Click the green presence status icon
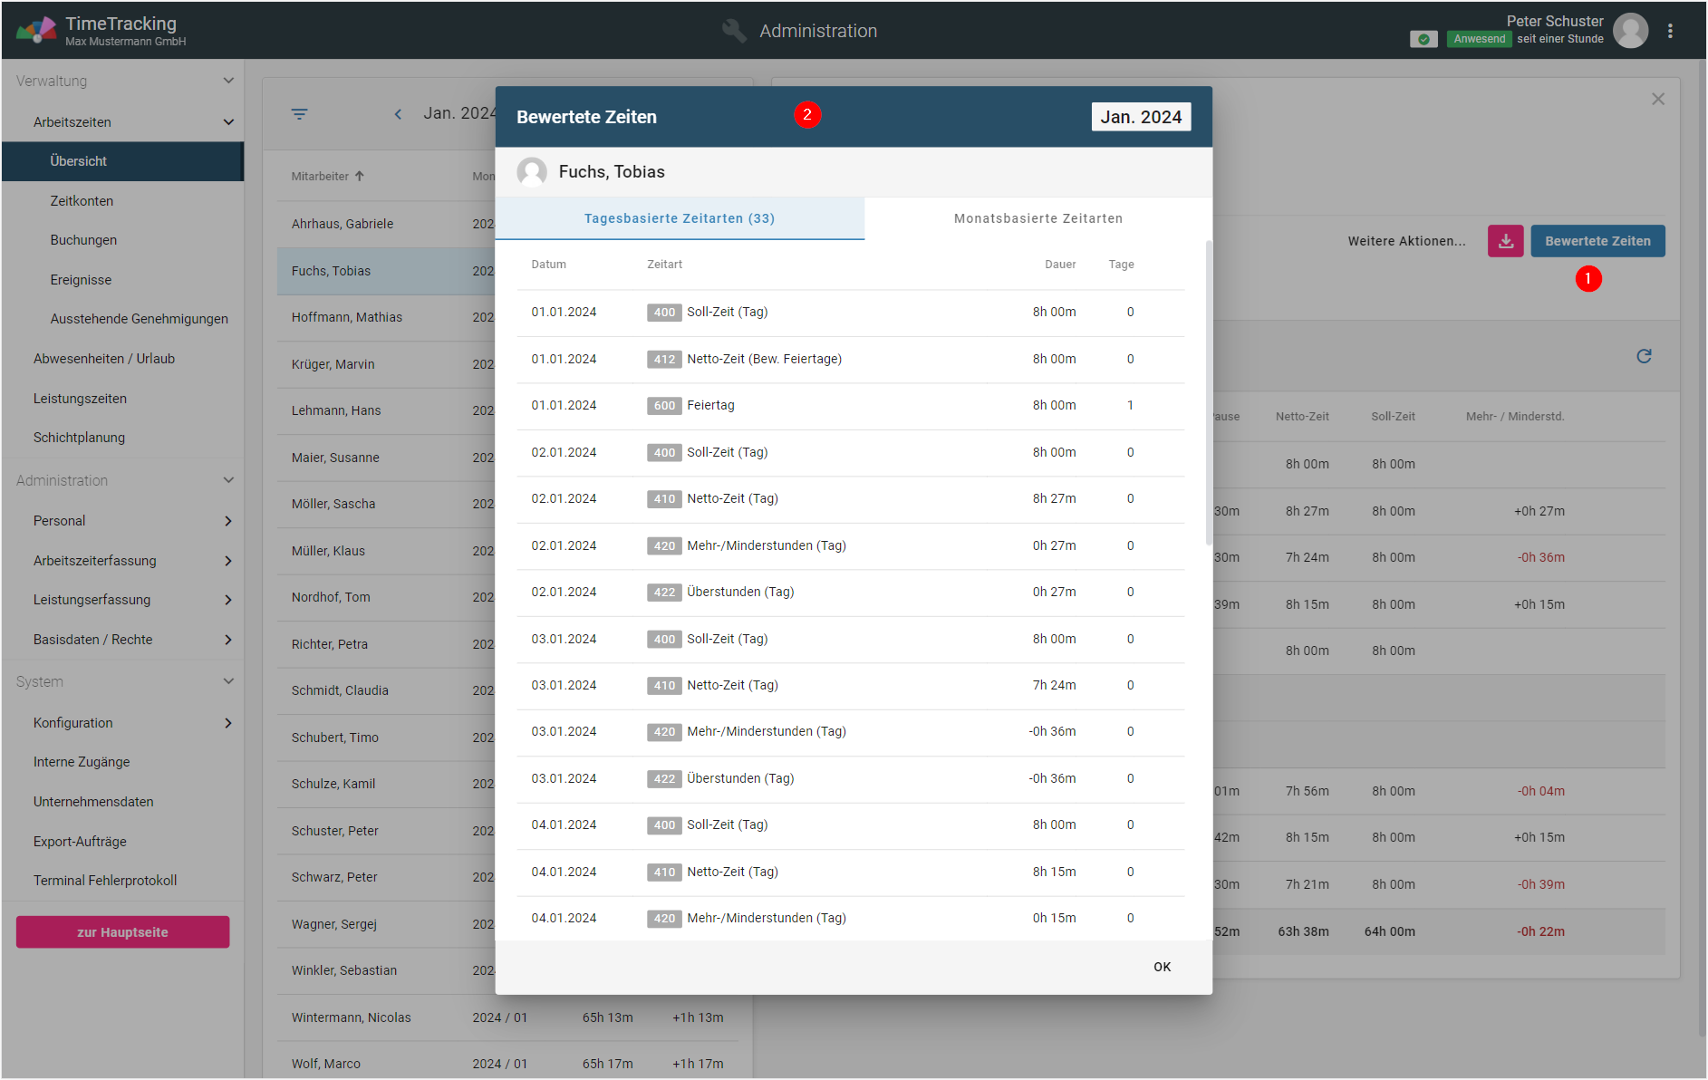 pyautogui.click(x=1423, y=39)
